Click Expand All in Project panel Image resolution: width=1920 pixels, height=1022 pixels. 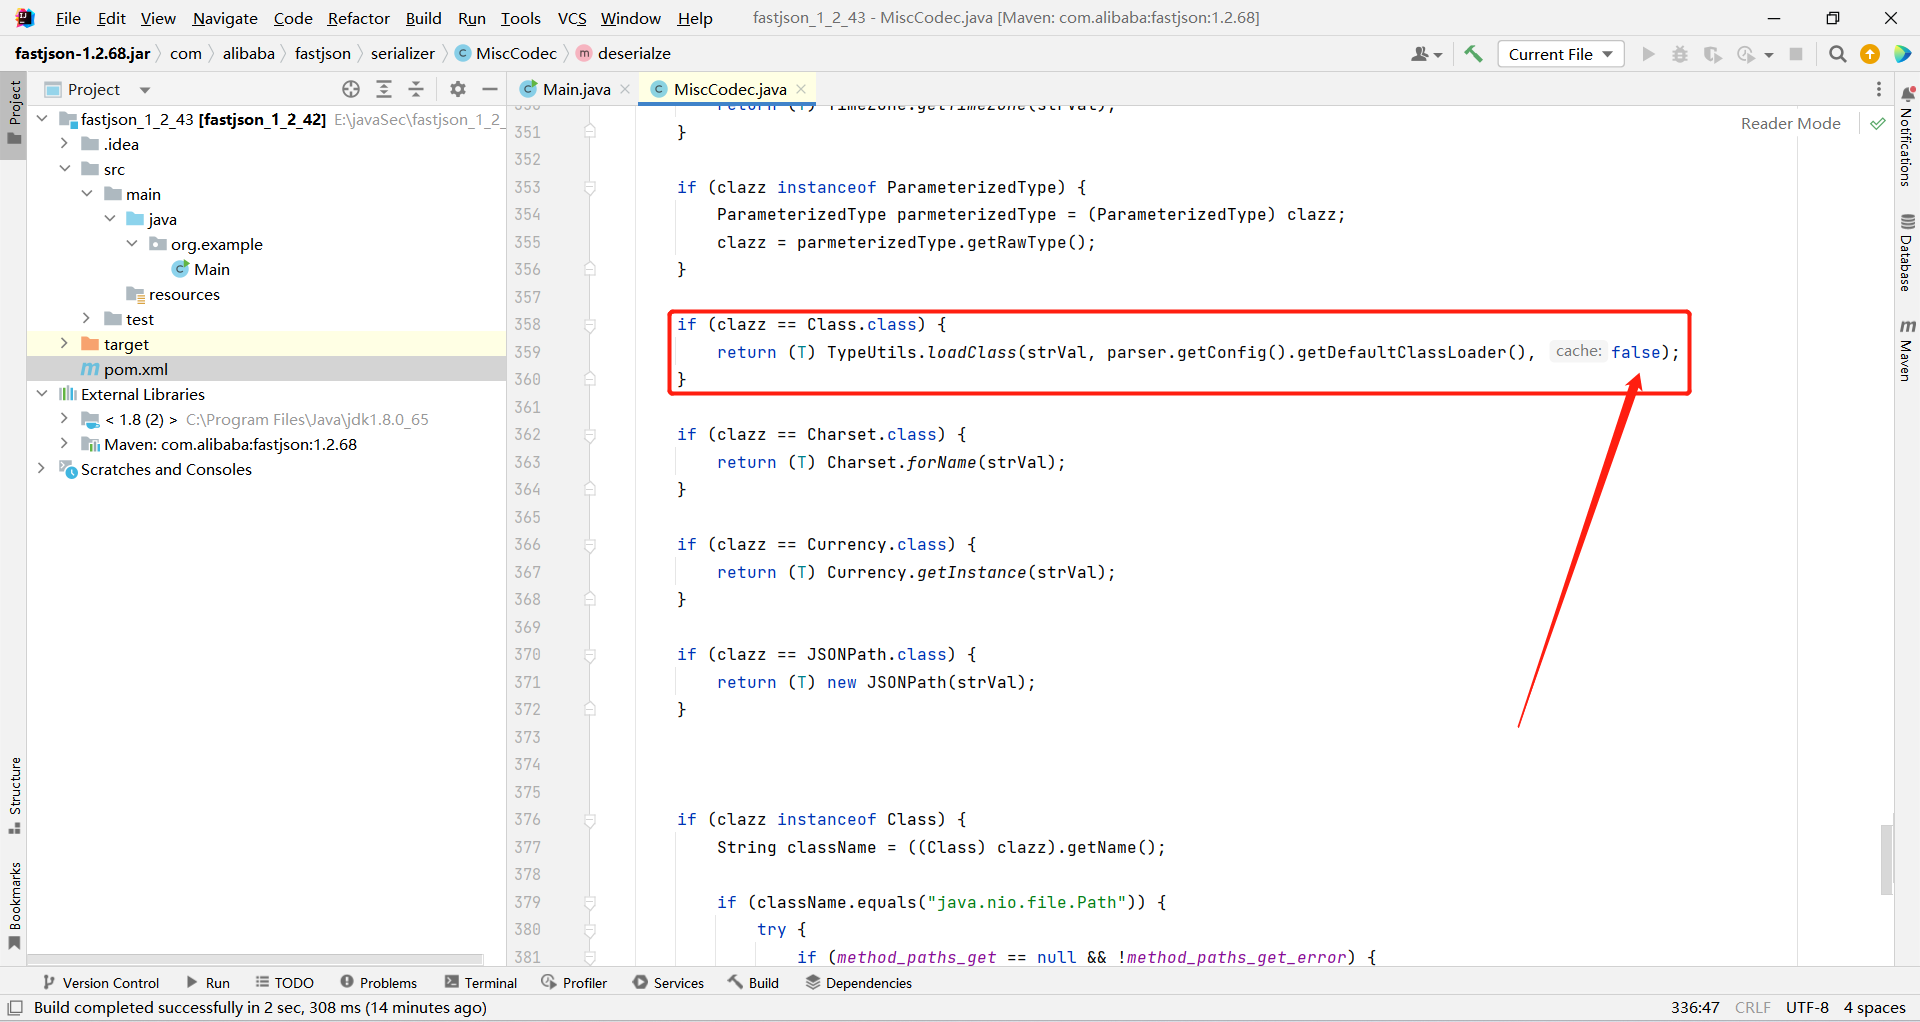coord(384,89)
